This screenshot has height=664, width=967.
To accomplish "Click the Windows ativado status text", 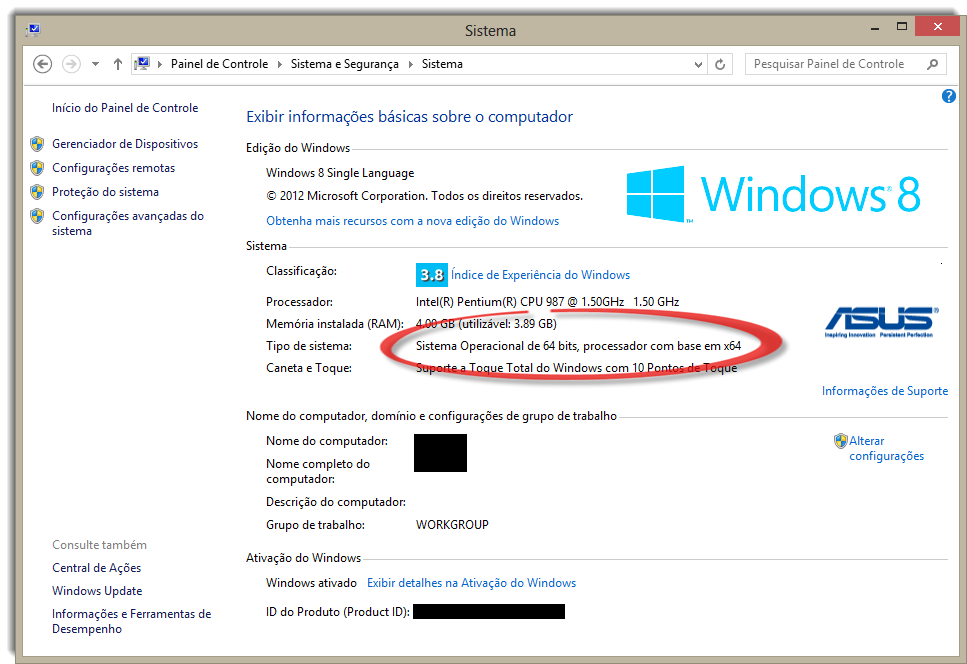I will 311,583.
